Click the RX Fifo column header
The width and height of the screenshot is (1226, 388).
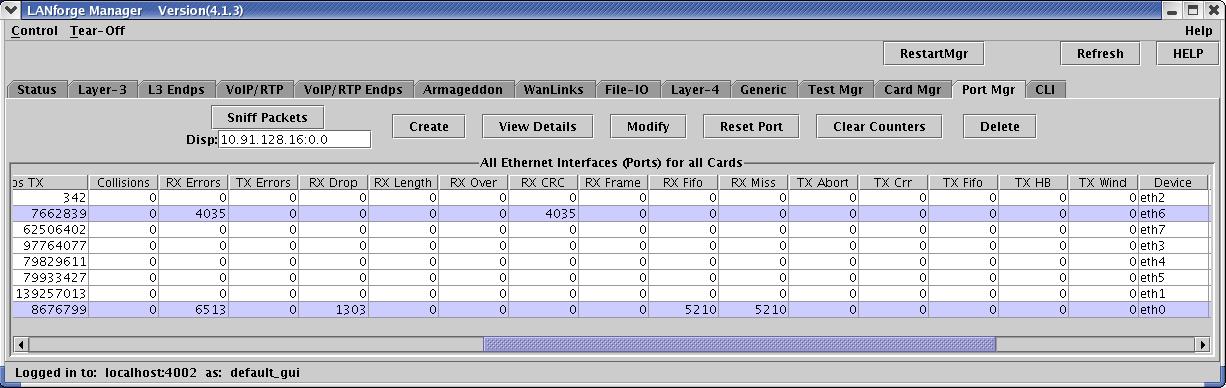coord(683,182)
